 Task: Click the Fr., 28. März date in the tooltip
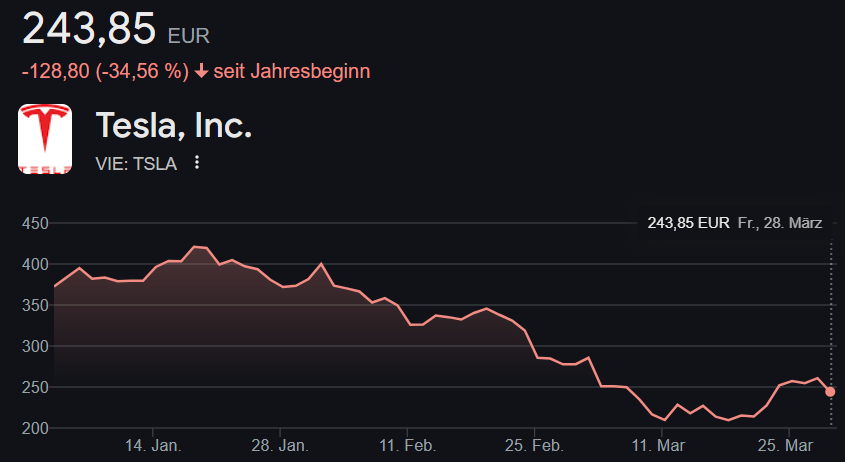[780, 223]
